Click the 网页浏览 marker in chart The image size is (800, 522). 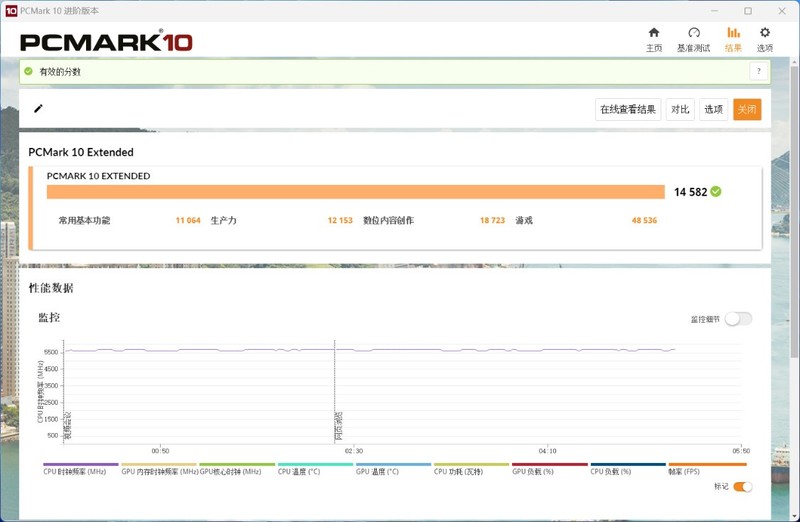point(339,426)
